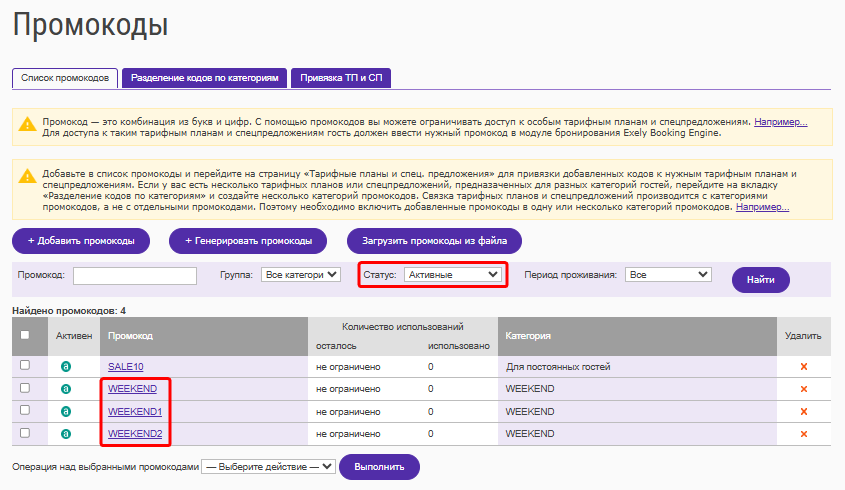Expand the Группа dropdown Все категории
This screenshot has height=490, width=845.
coord(301,275)
